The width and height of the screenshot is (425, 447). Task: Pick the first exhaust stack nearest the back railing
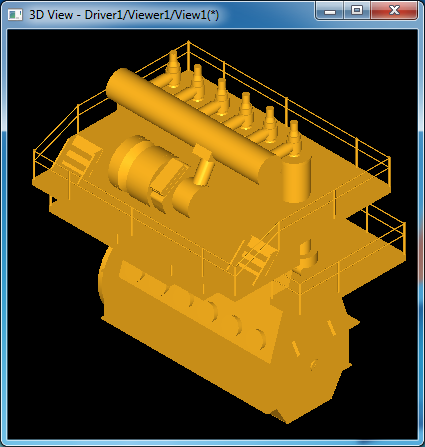click(x=173, y=67)
